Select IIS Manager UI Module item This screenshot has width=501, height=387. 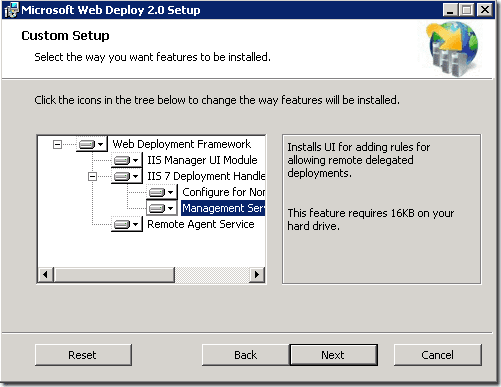pos(202,160)
